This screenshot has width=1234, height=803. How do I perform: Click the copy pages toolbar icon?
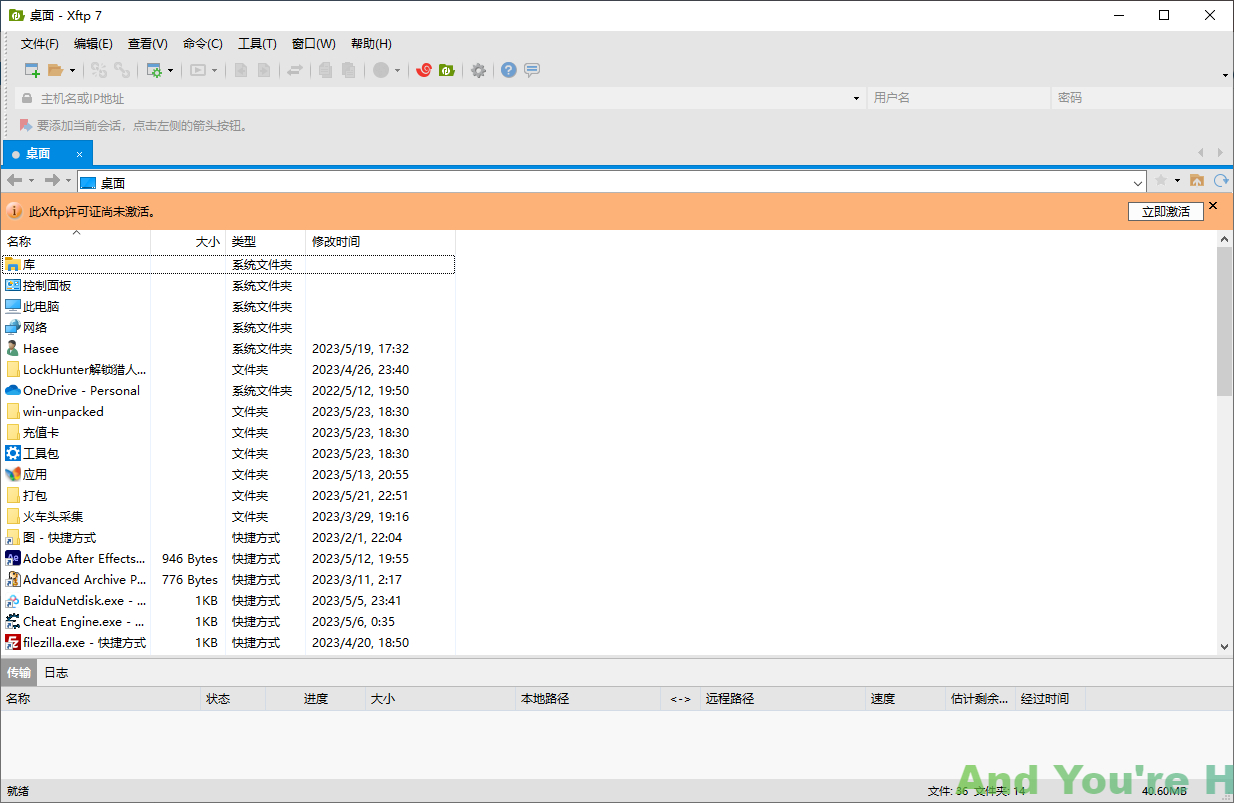coord(325,70)
